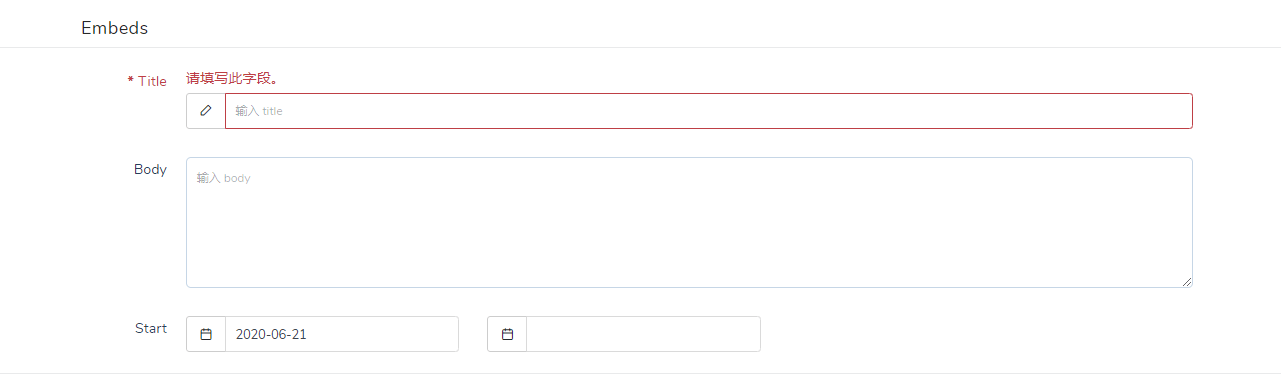Click the red-bordered Title input box

[x=709, y=111]
